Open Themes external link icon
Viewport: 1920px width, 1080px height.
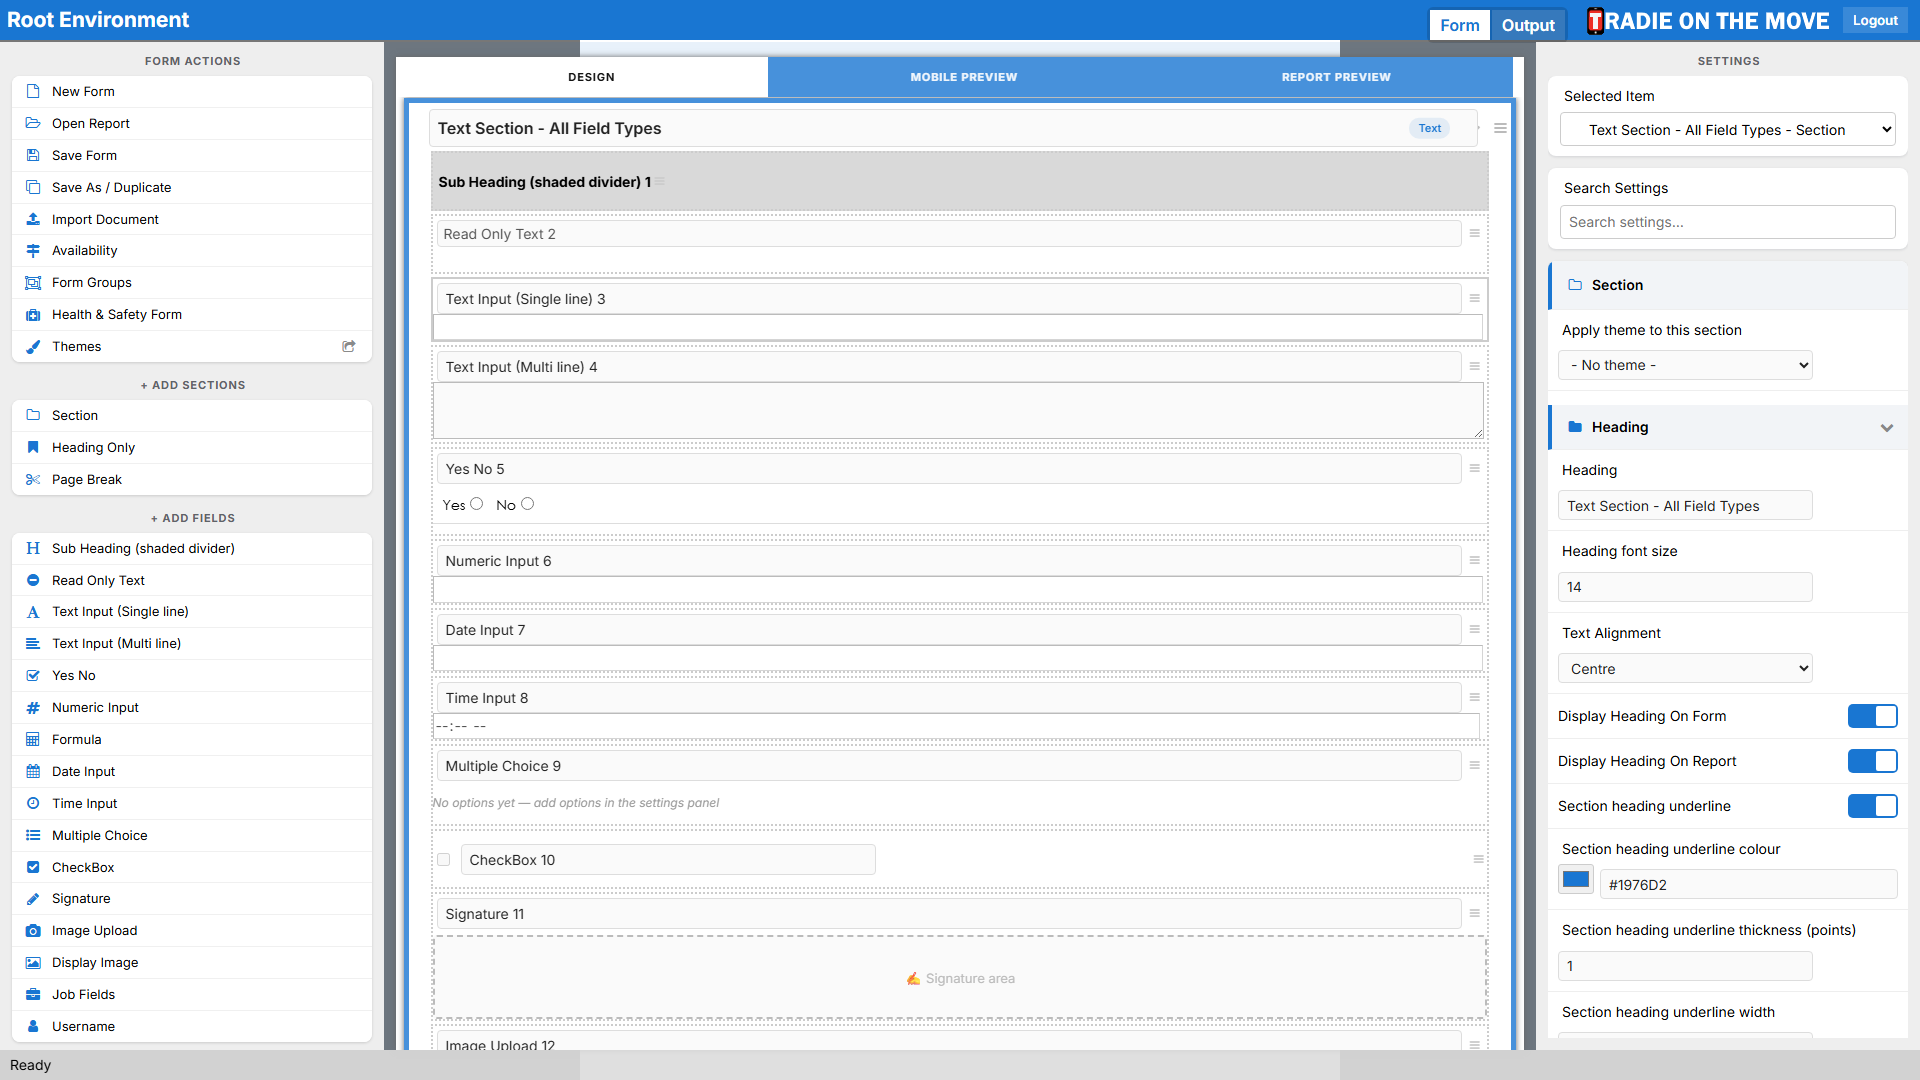(349, 346)
